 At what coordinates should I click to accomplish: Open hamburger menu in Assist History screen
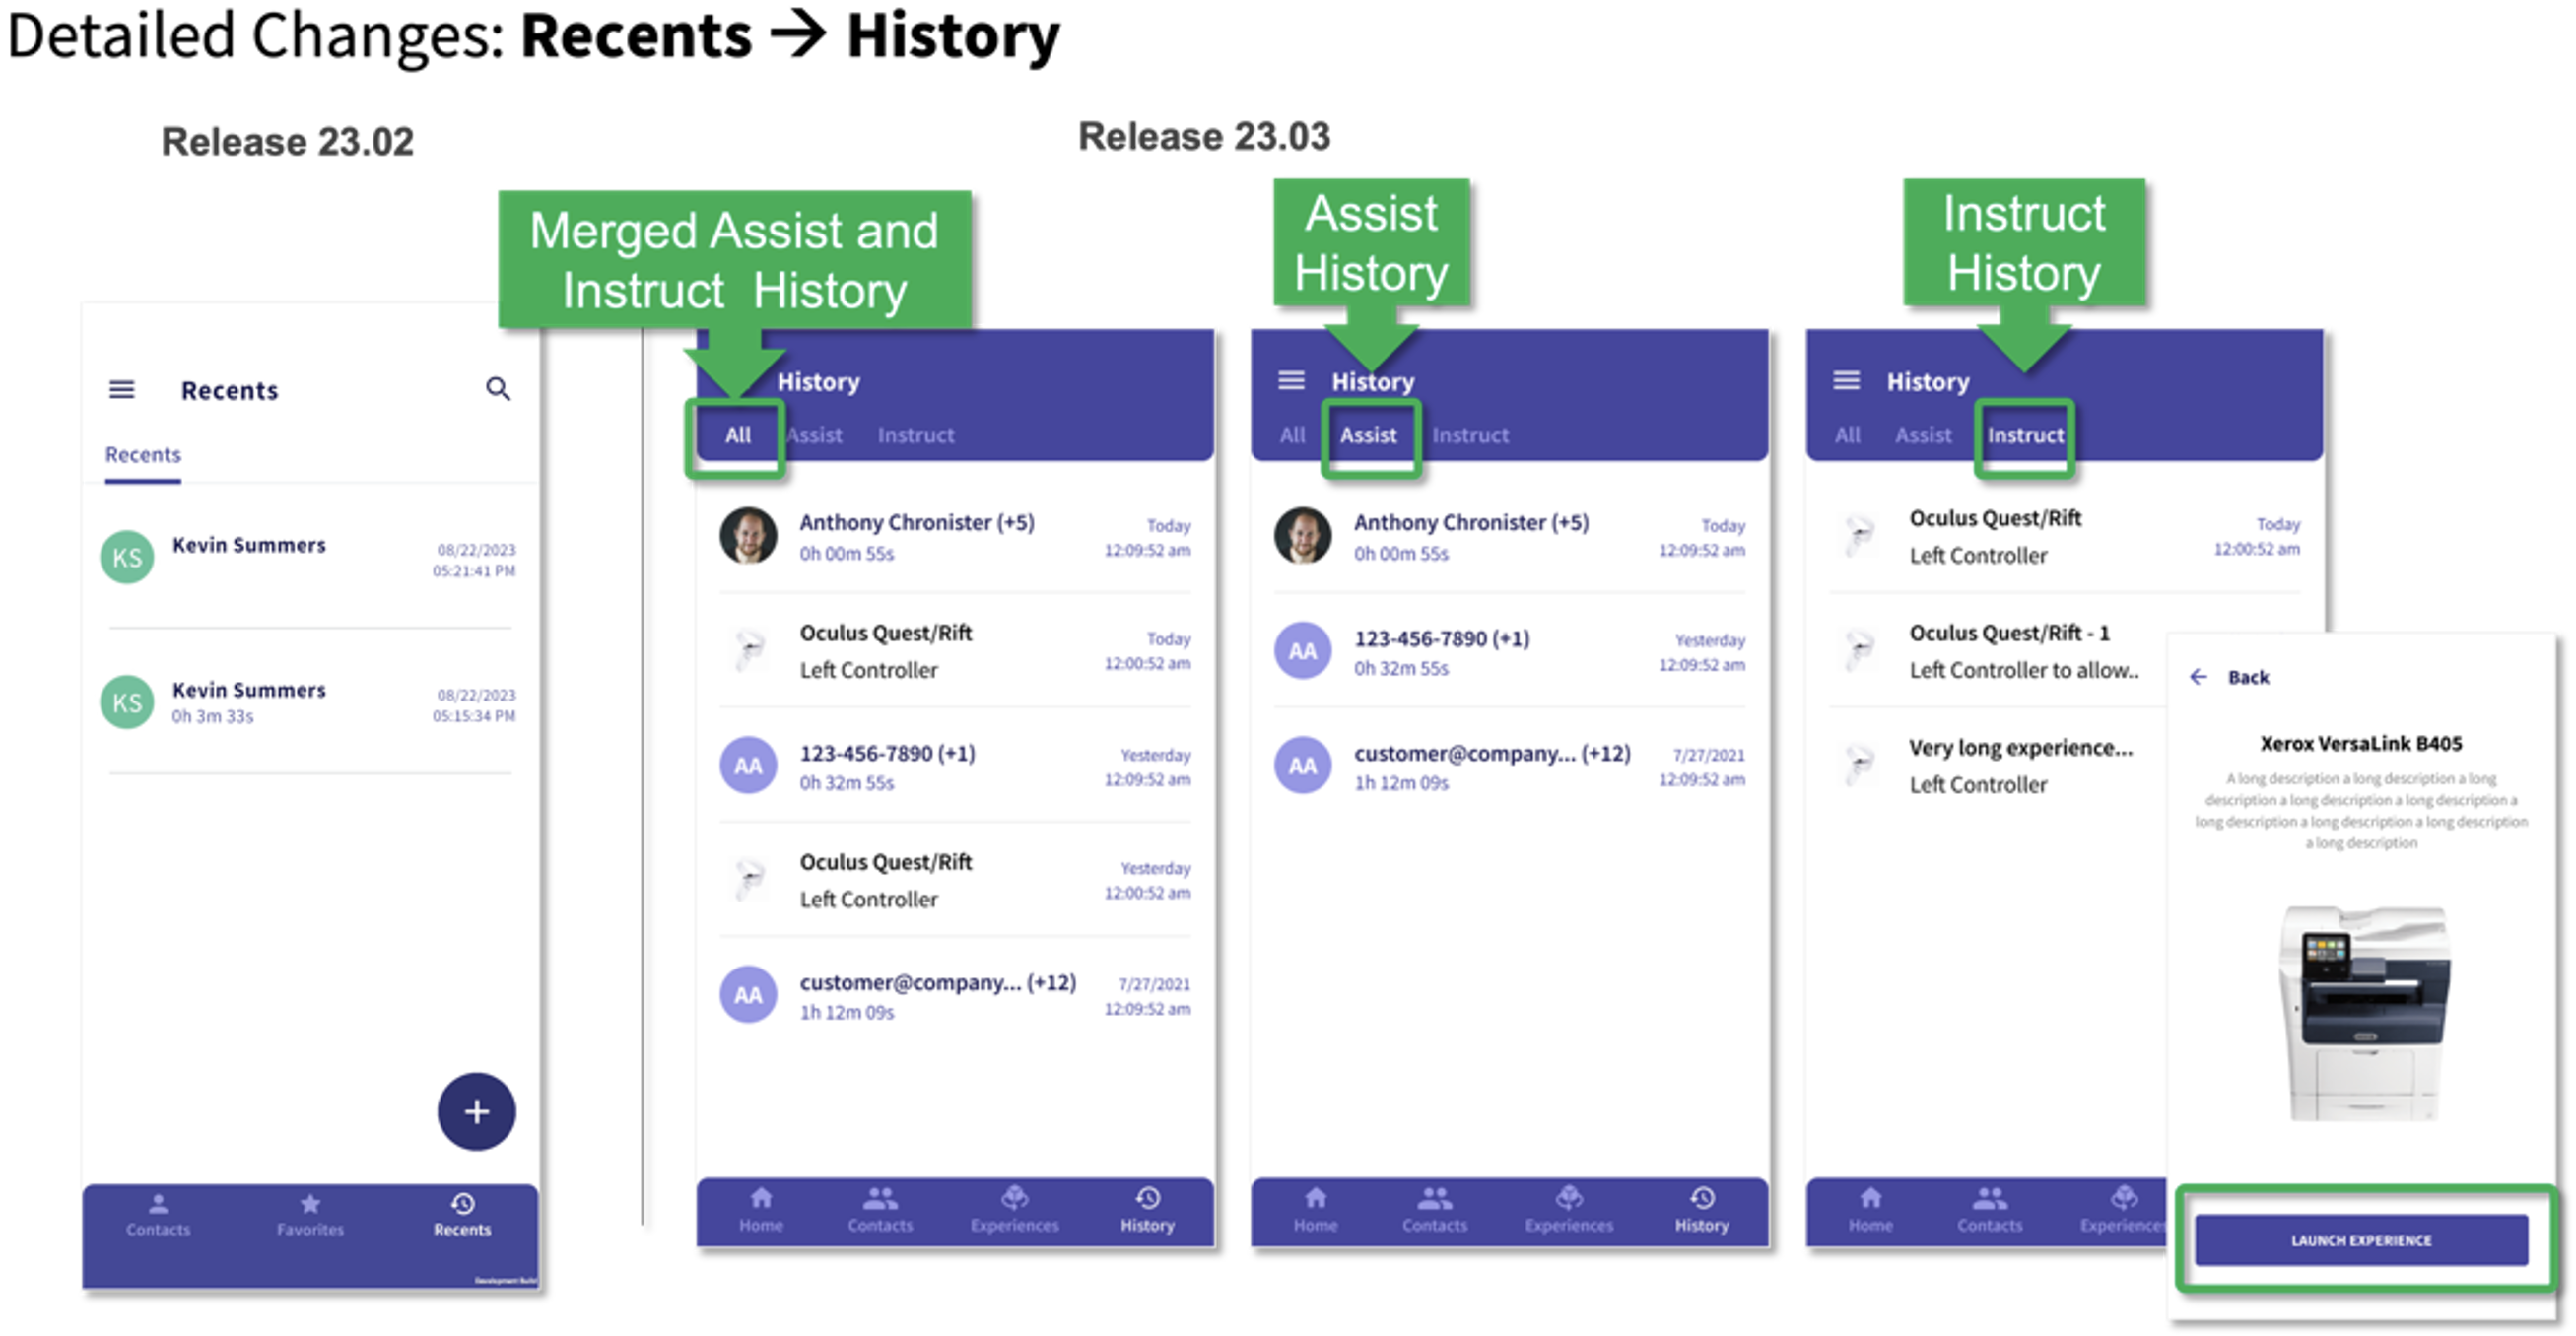pyautogui.click(x=1290, y=381)
